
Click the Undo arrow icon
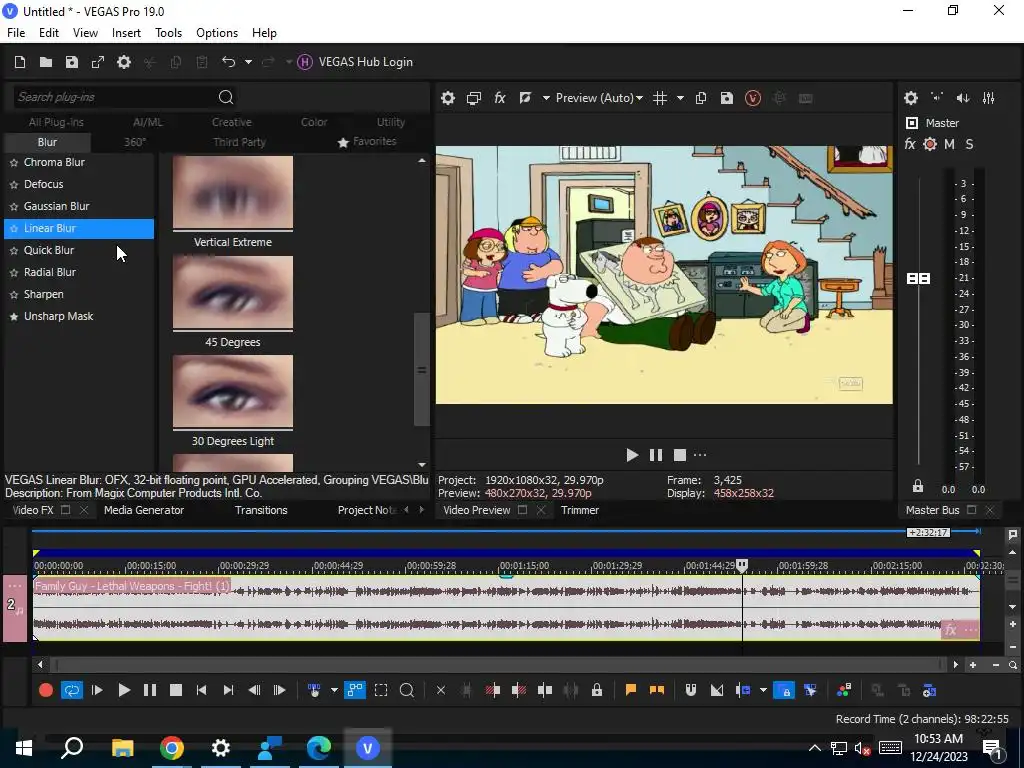[x=228, y=62]
